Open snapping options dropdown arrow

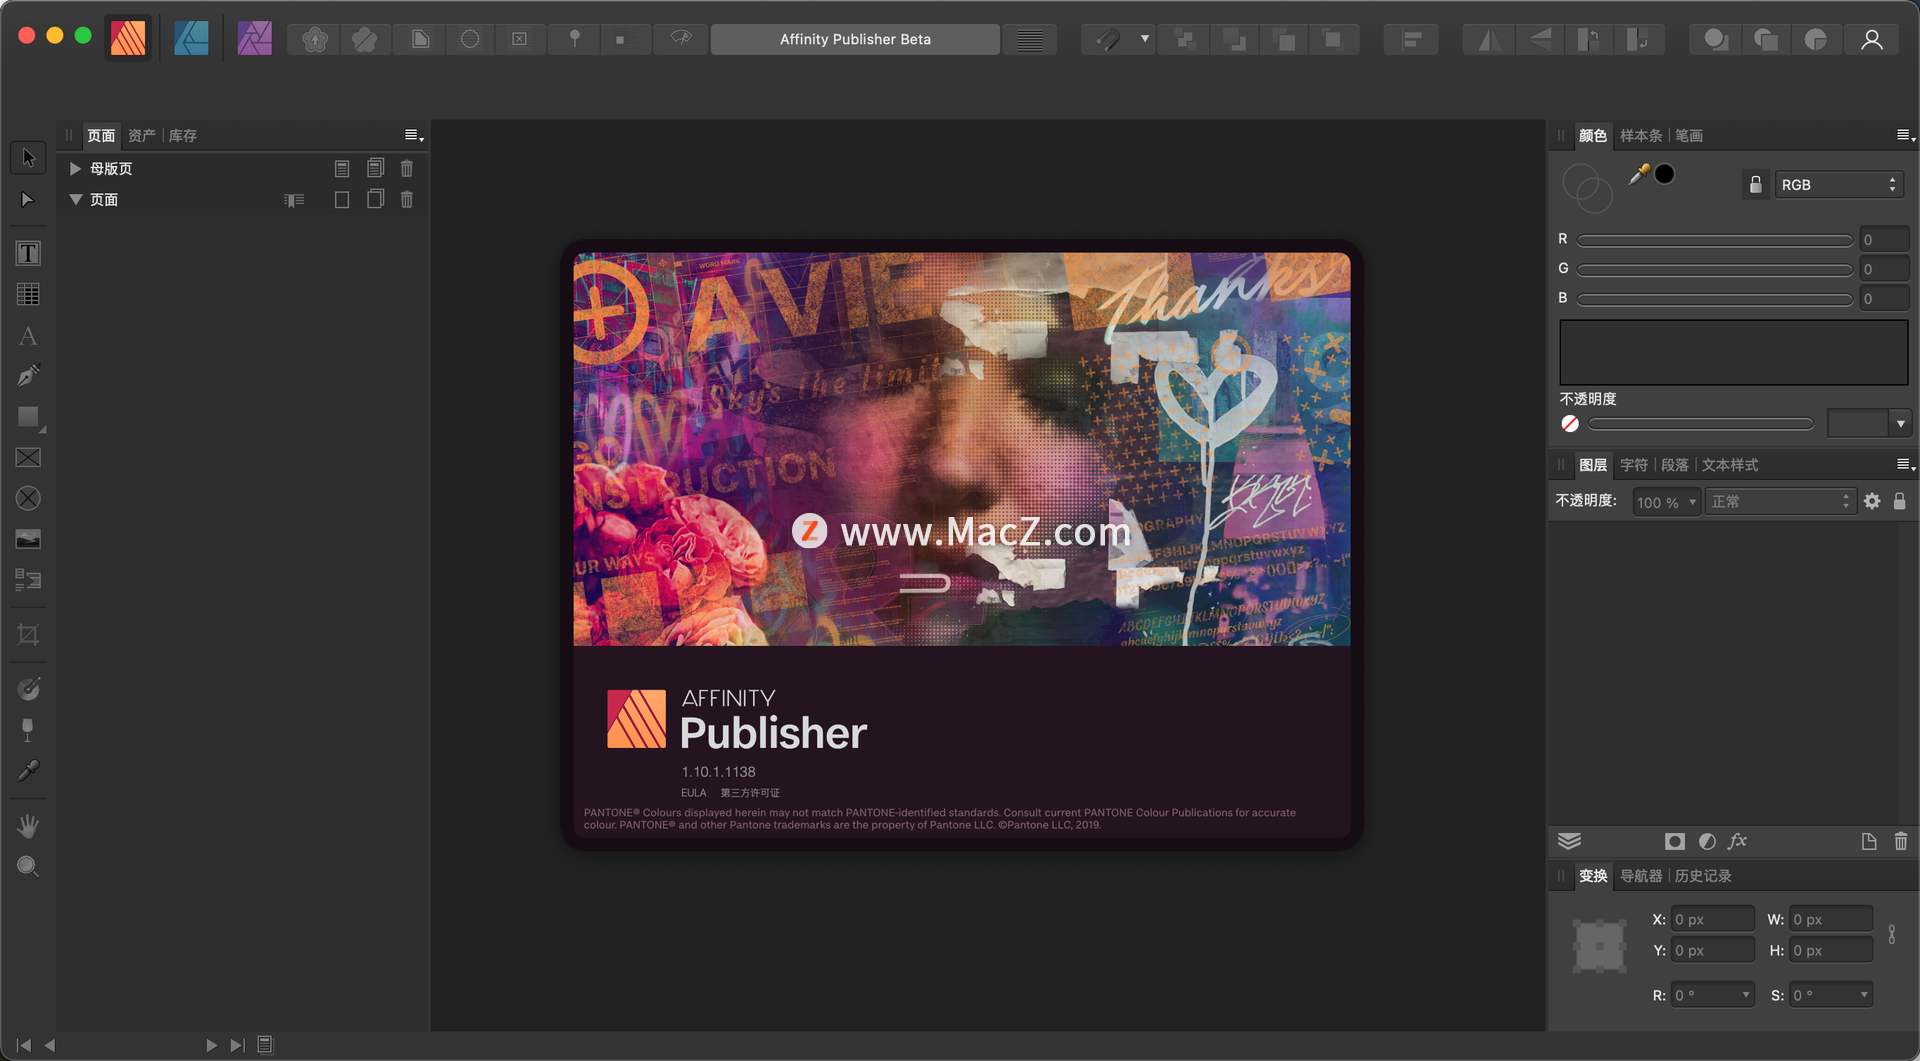1144,40
